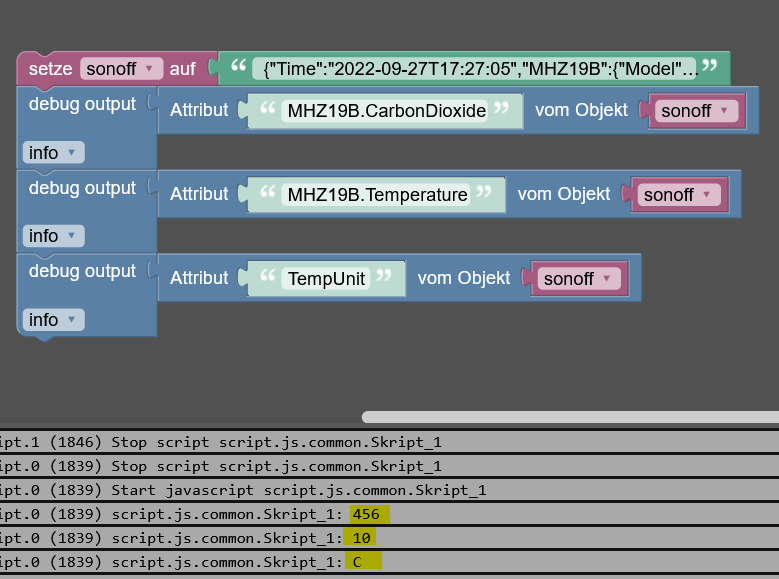The image size is (779, 579).
Task: Open info level dropdown of TempUnit debug block
Action: pyautogui.click(x=53, y=320)
